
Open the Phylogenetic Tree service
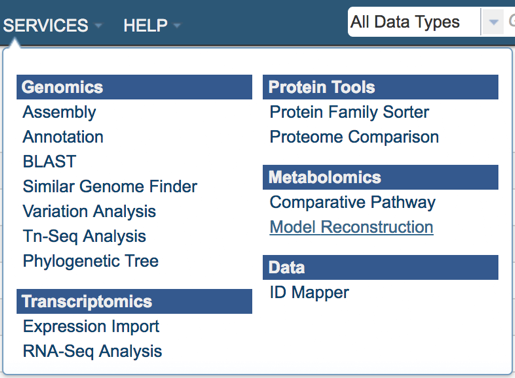(91, 261)
